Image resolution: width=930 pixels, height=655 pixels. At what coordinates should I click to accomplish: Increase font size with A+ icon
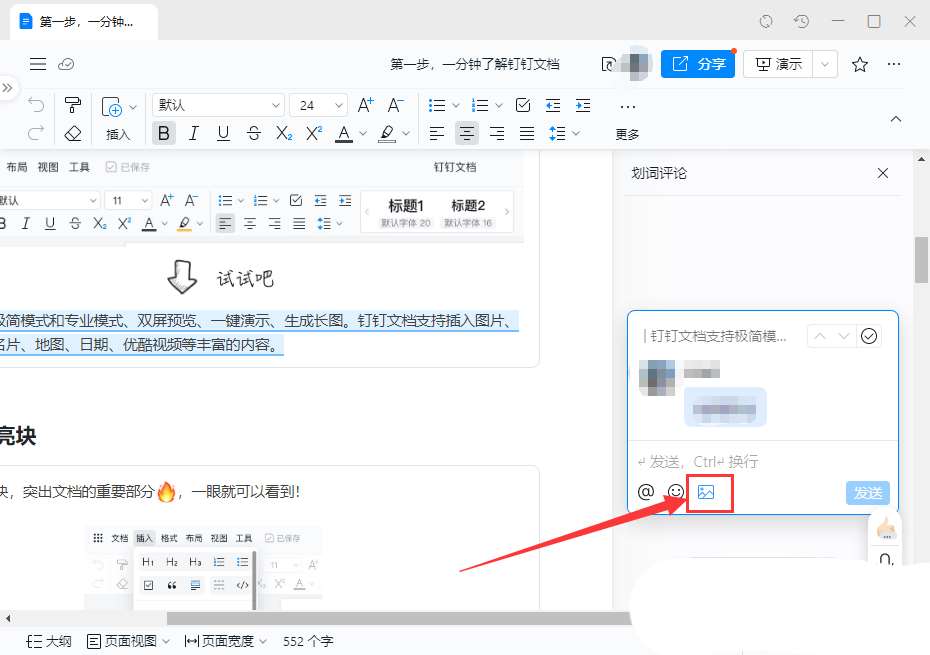click(x=365, y=106)
